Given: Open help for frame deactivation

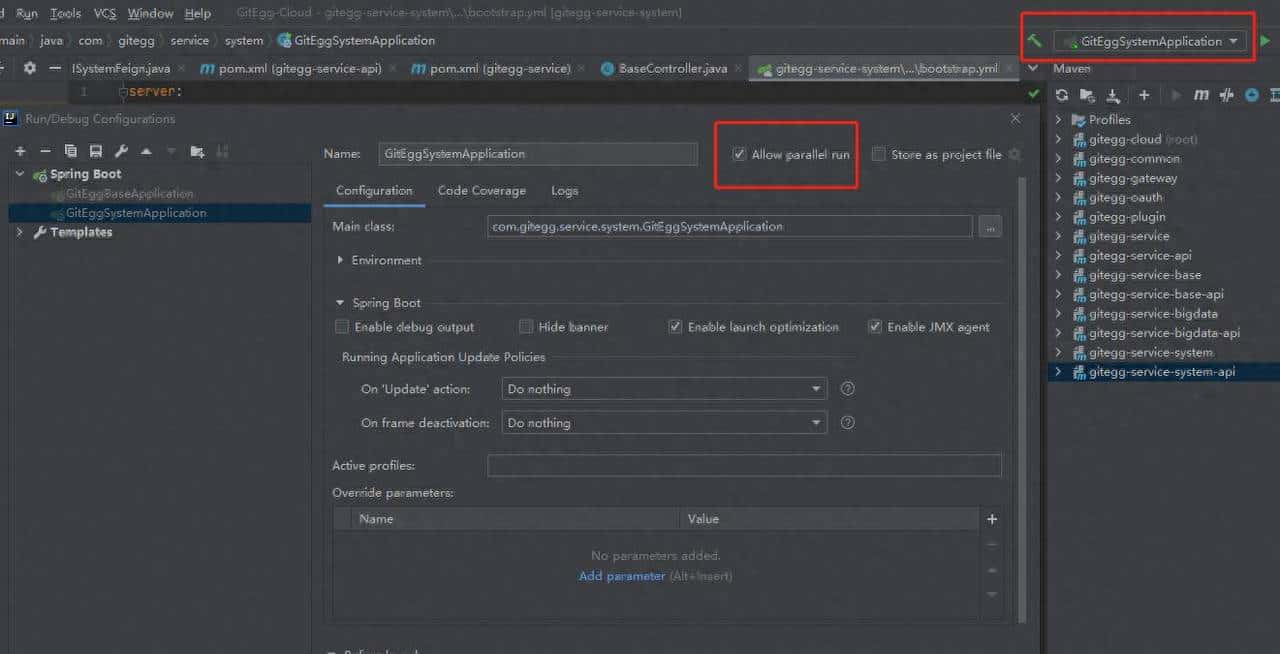Looking at the screenshot, I should coord(848,423).
